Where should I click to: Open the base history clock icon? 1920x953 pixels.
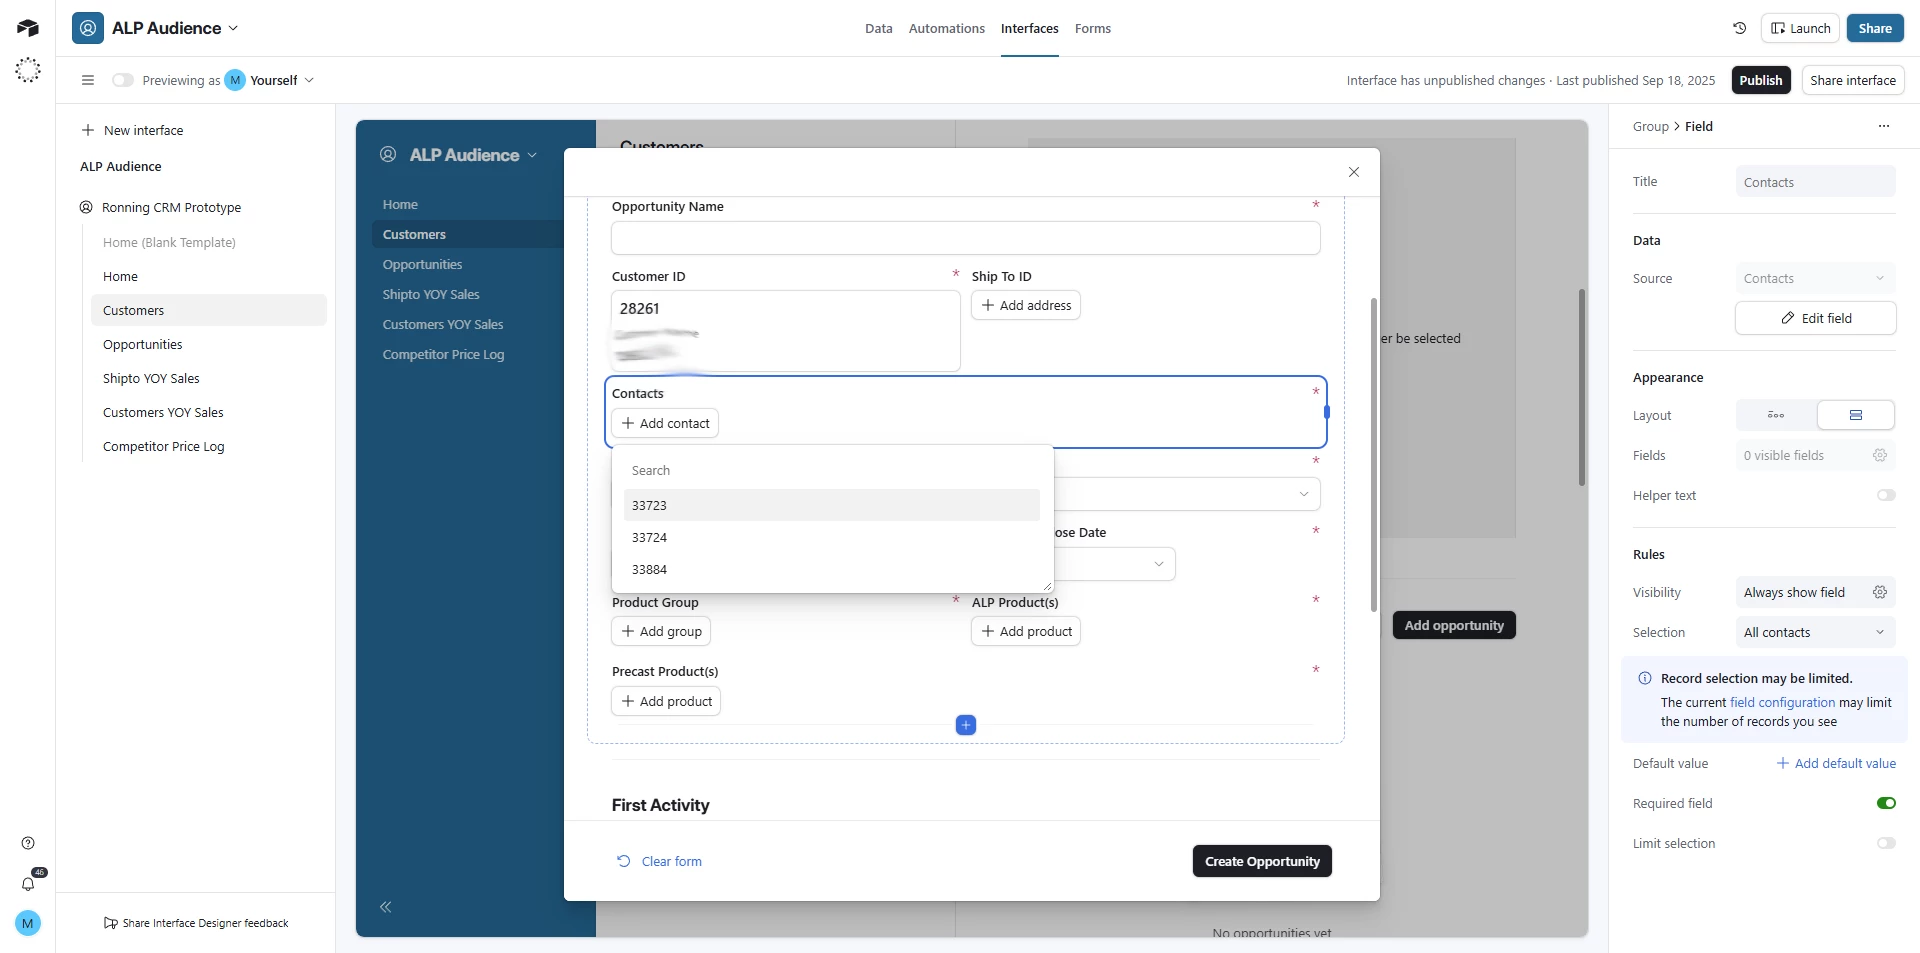(1739, 28)
